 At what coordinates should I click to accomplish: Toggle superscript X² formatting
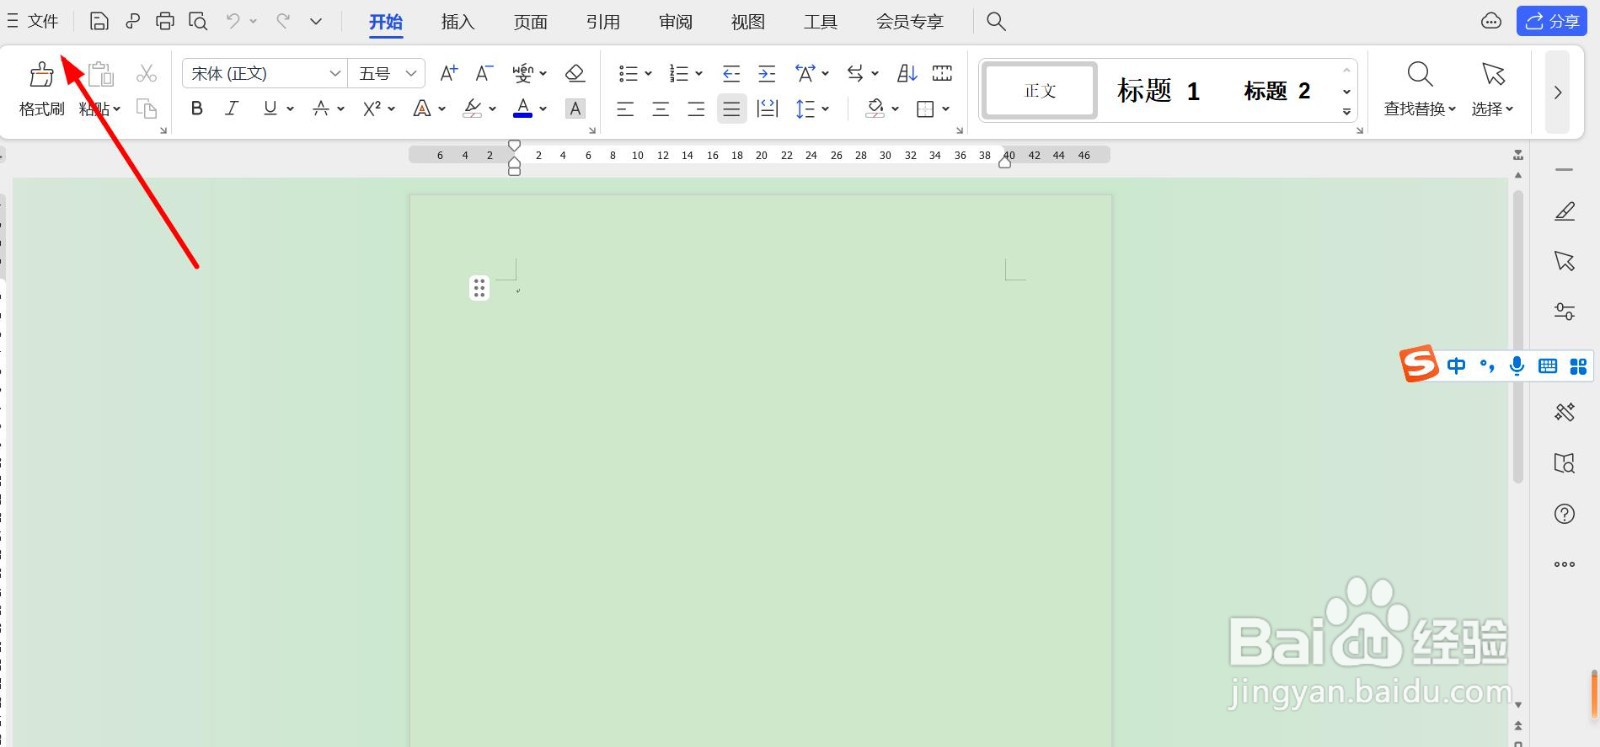(372, 108)
